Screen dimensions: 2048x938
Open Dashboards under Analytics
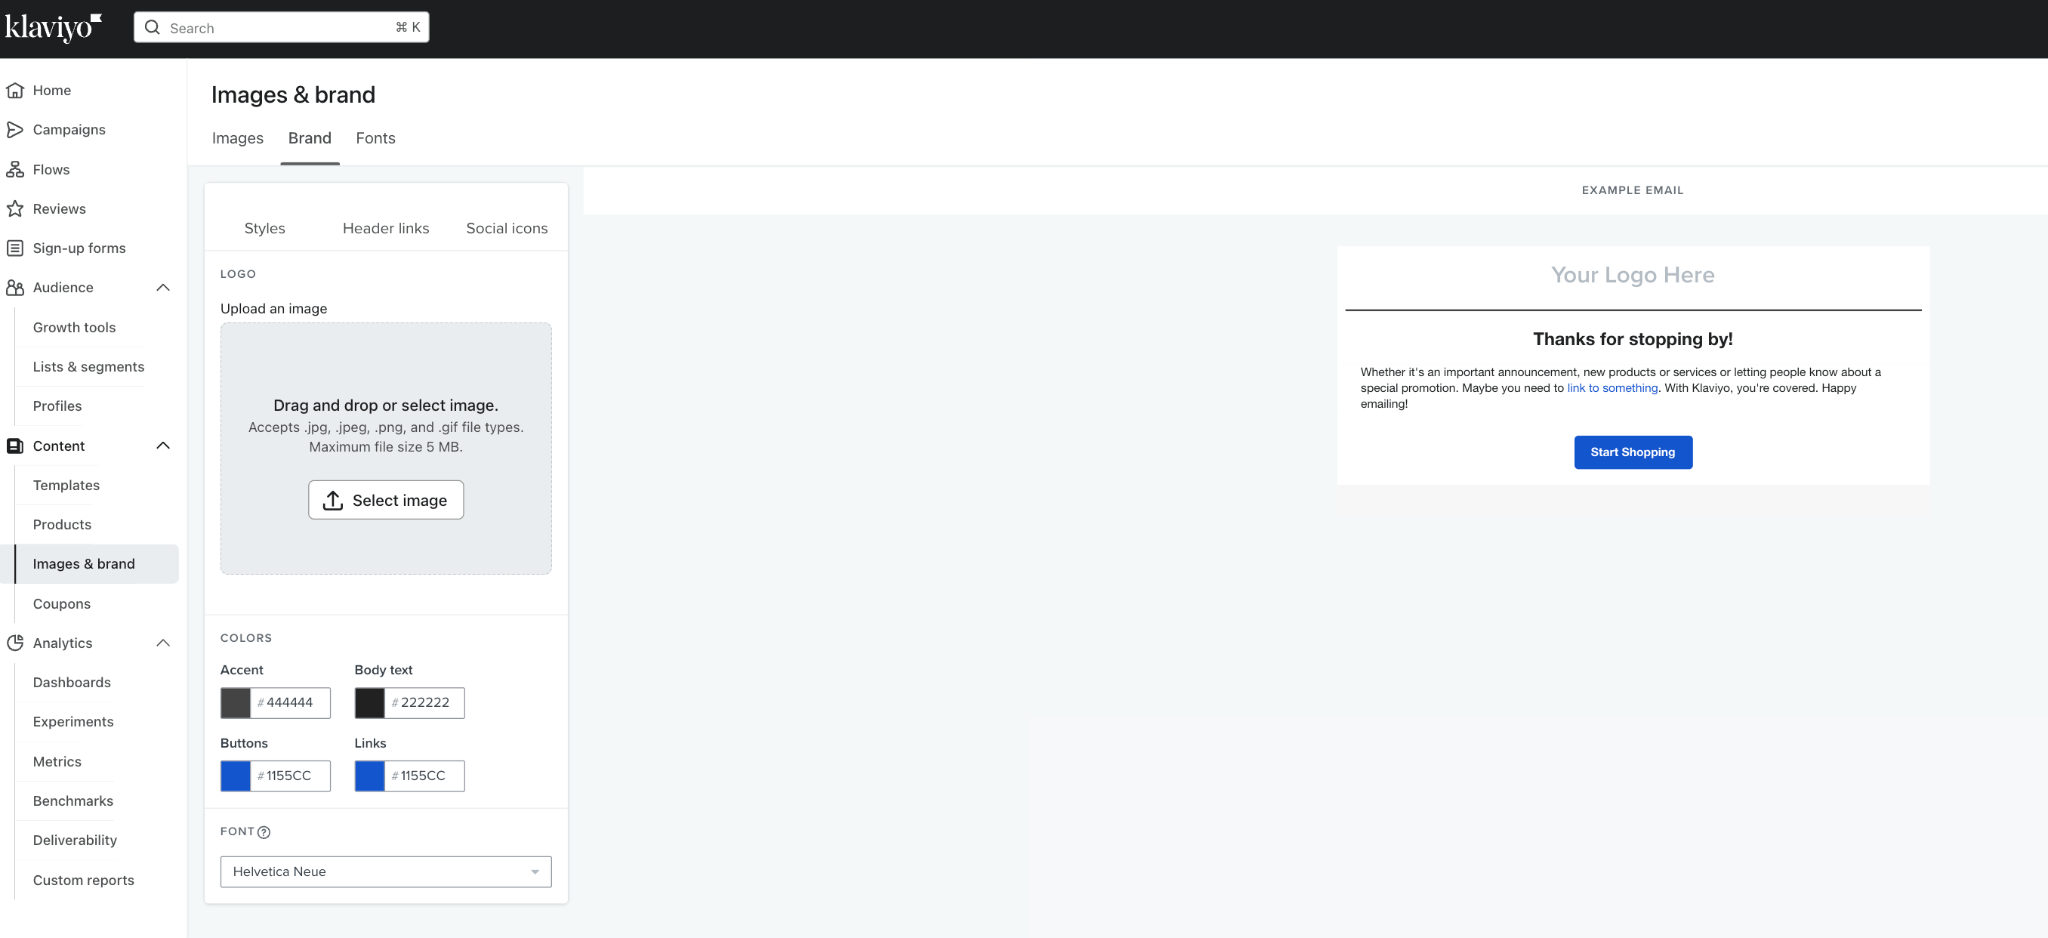(72, 682)
